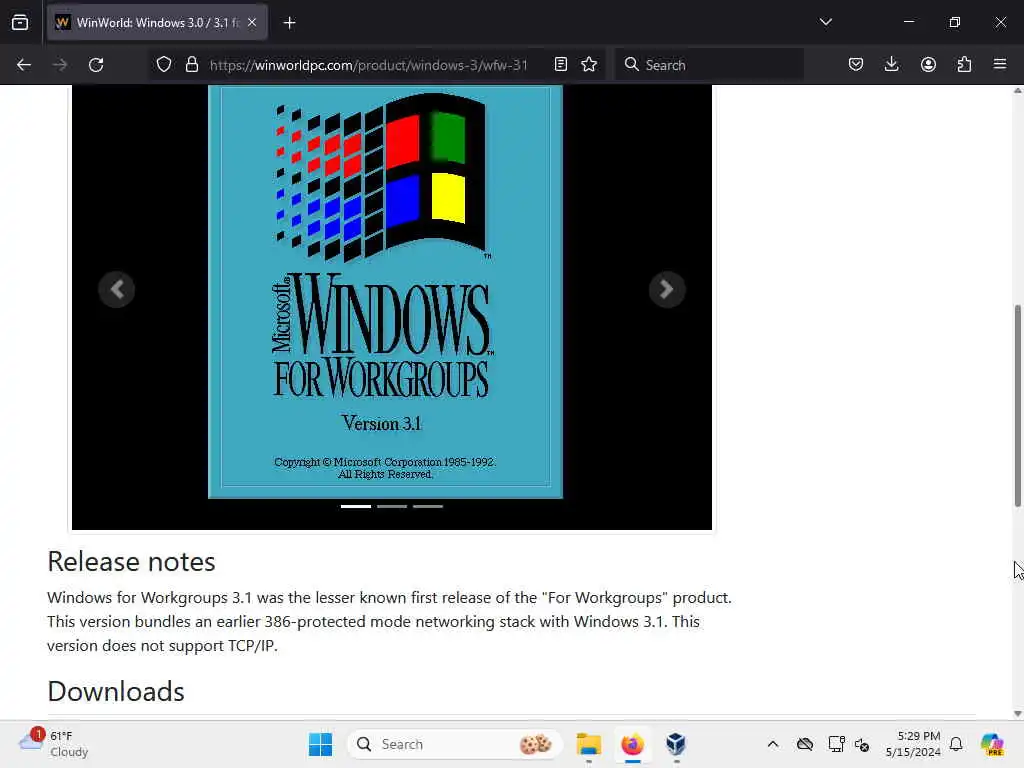Go back to previous page
The image size is (1024, 768).
point(24,65)
